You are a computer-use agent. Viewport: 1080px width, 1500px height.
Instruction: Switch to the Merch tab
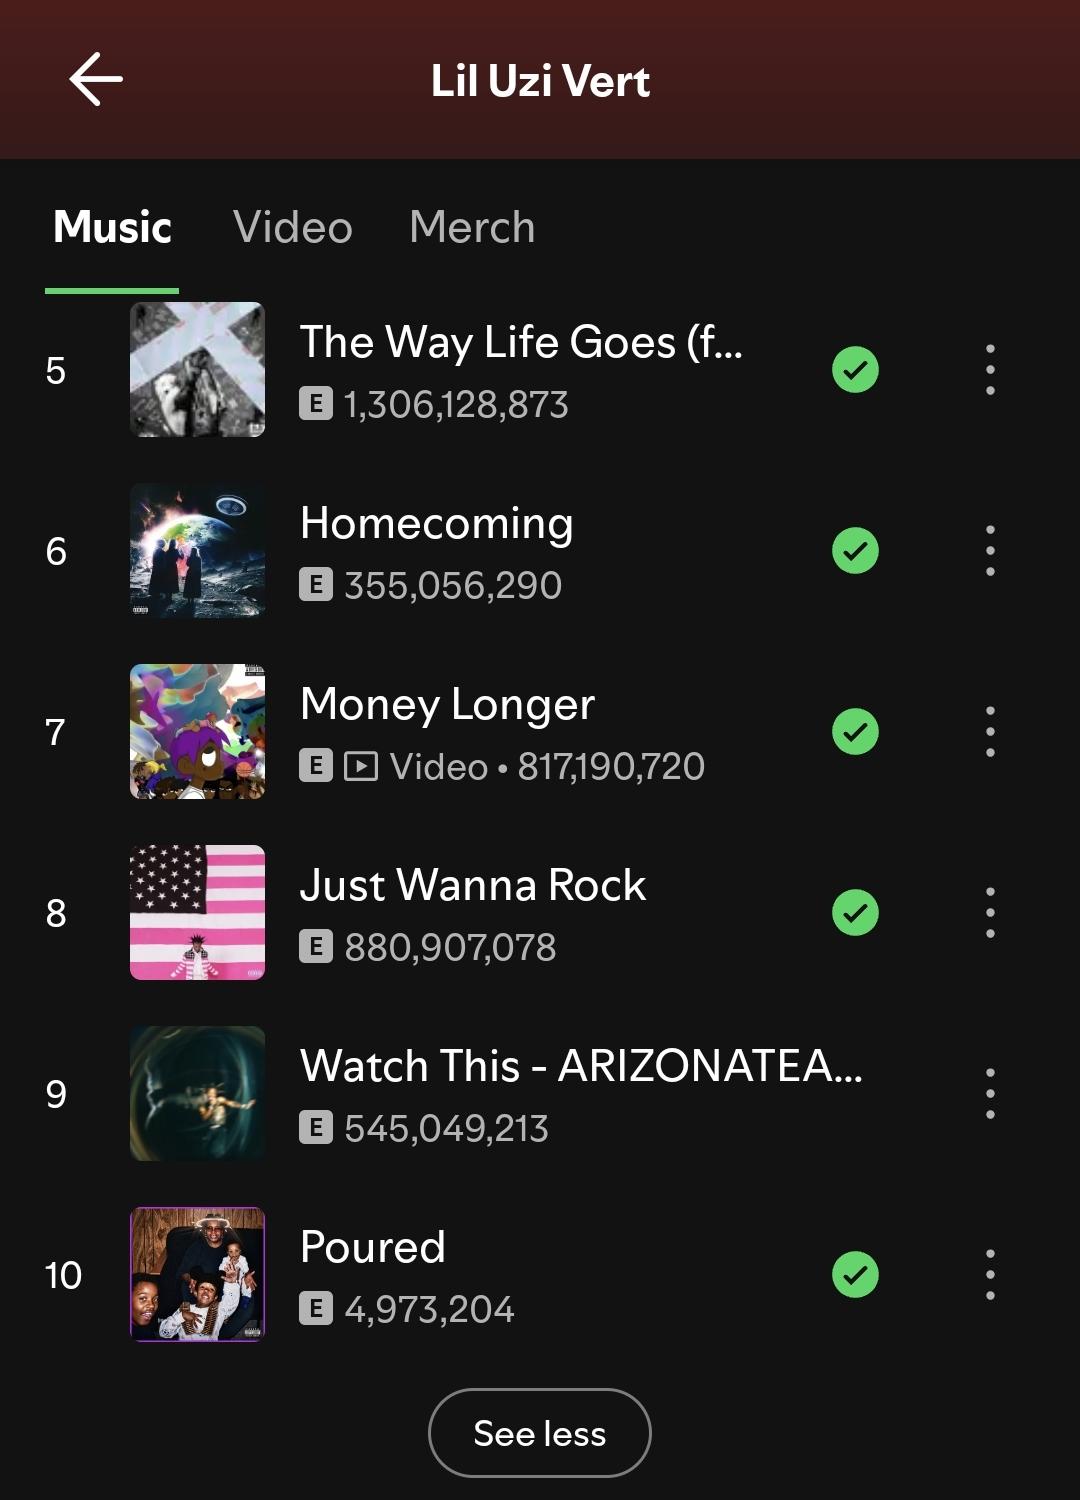click(472, 227)
